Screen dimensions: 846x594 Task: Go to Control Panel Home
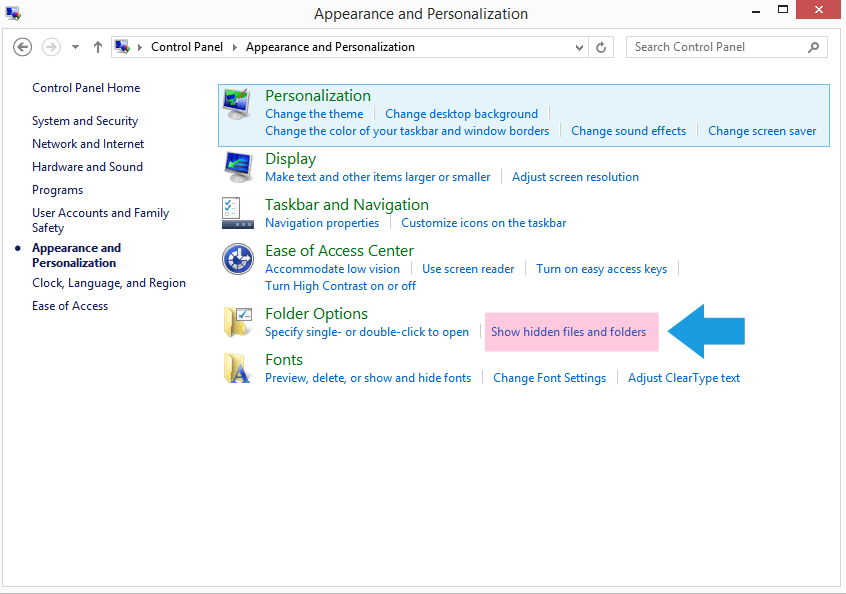tap(86, 88)
